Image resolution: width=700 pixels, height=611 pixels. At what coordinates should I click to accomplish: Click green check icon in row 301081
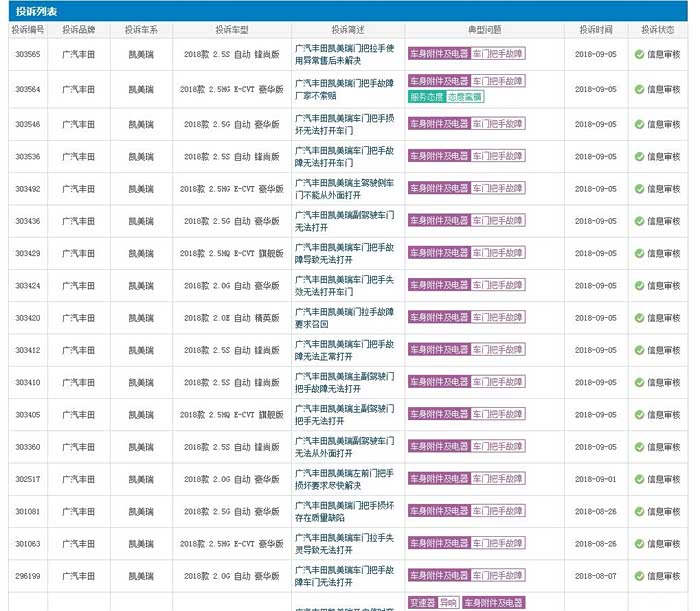point(639,511)
